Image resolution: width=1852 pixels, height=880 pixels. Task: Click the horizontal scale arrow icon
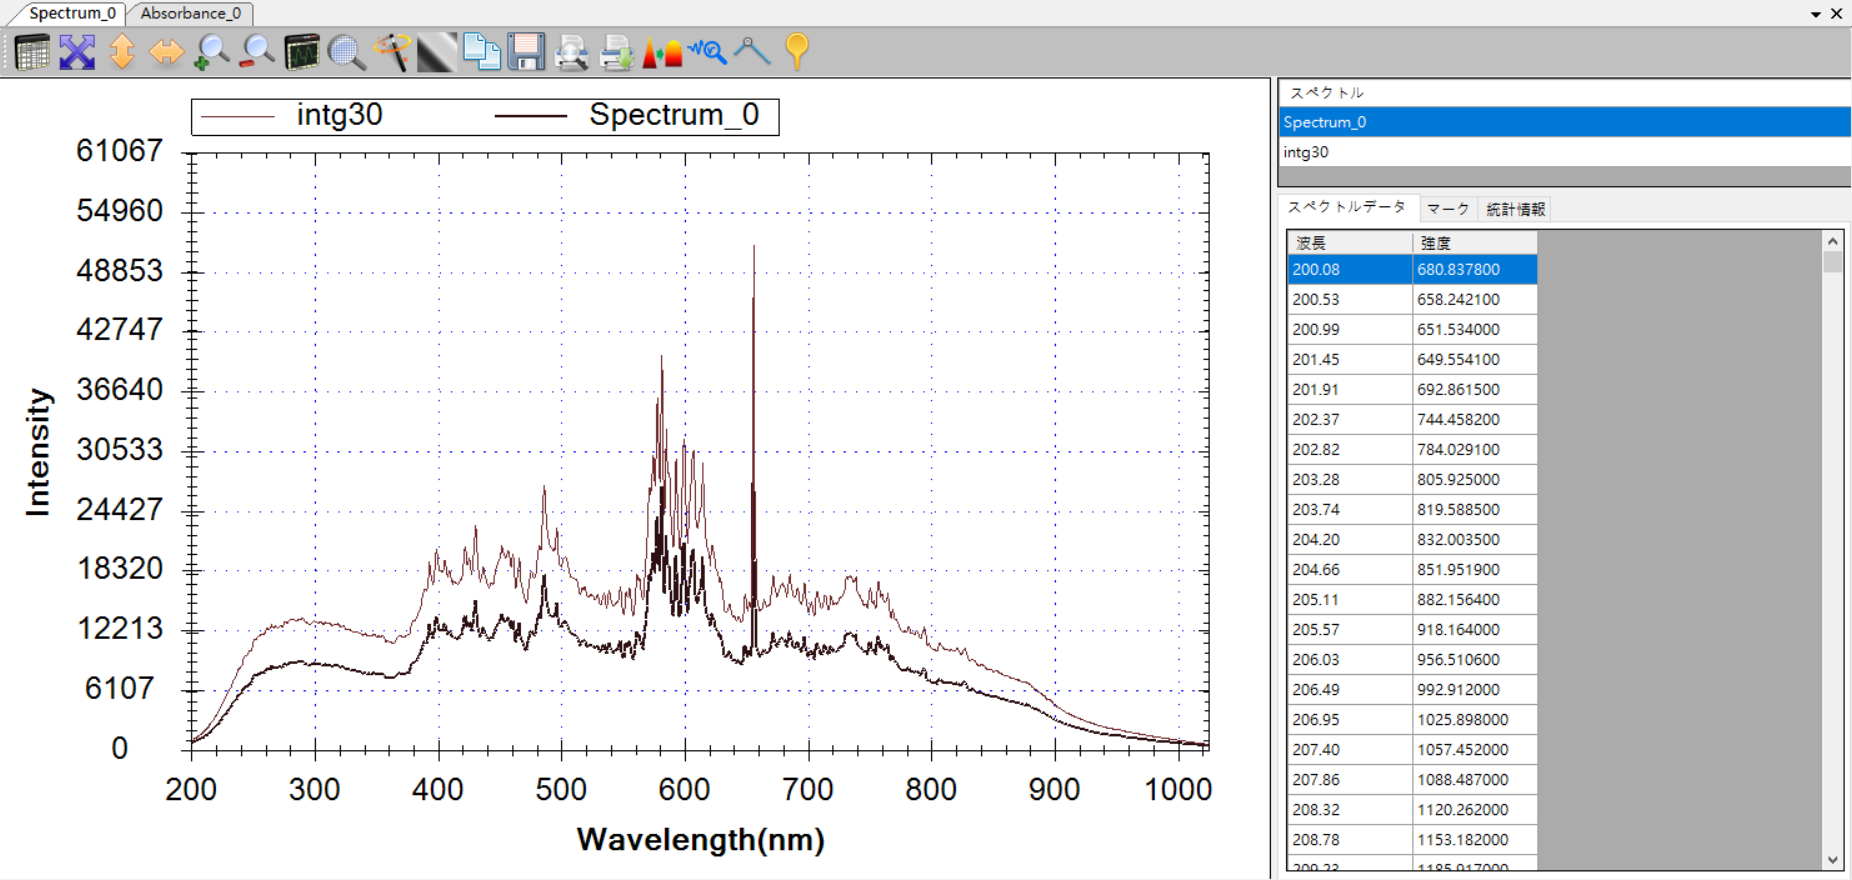tap(167, 52)
